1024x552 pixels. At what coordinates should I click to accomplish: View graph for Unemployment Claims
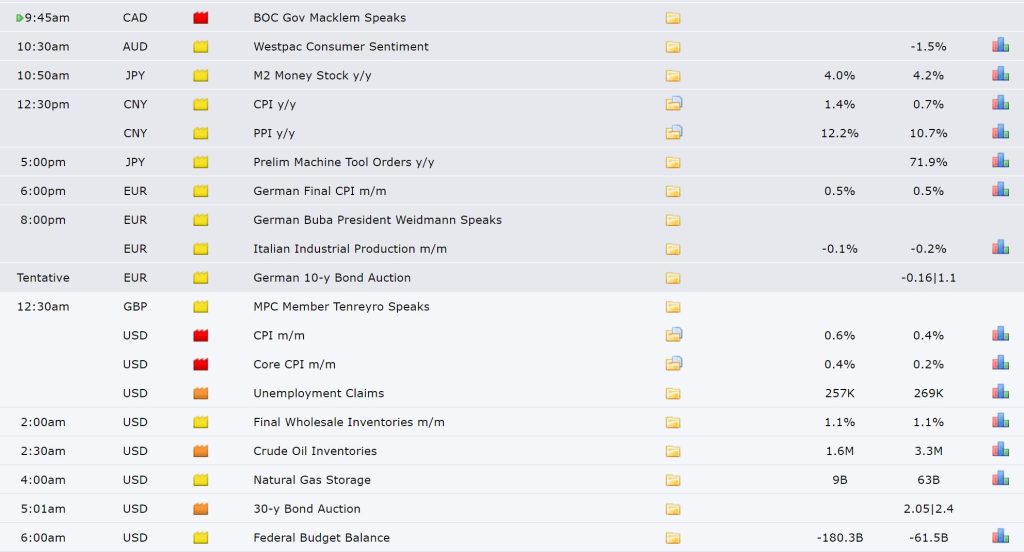pyautogui.click(x=1000, y=392)
